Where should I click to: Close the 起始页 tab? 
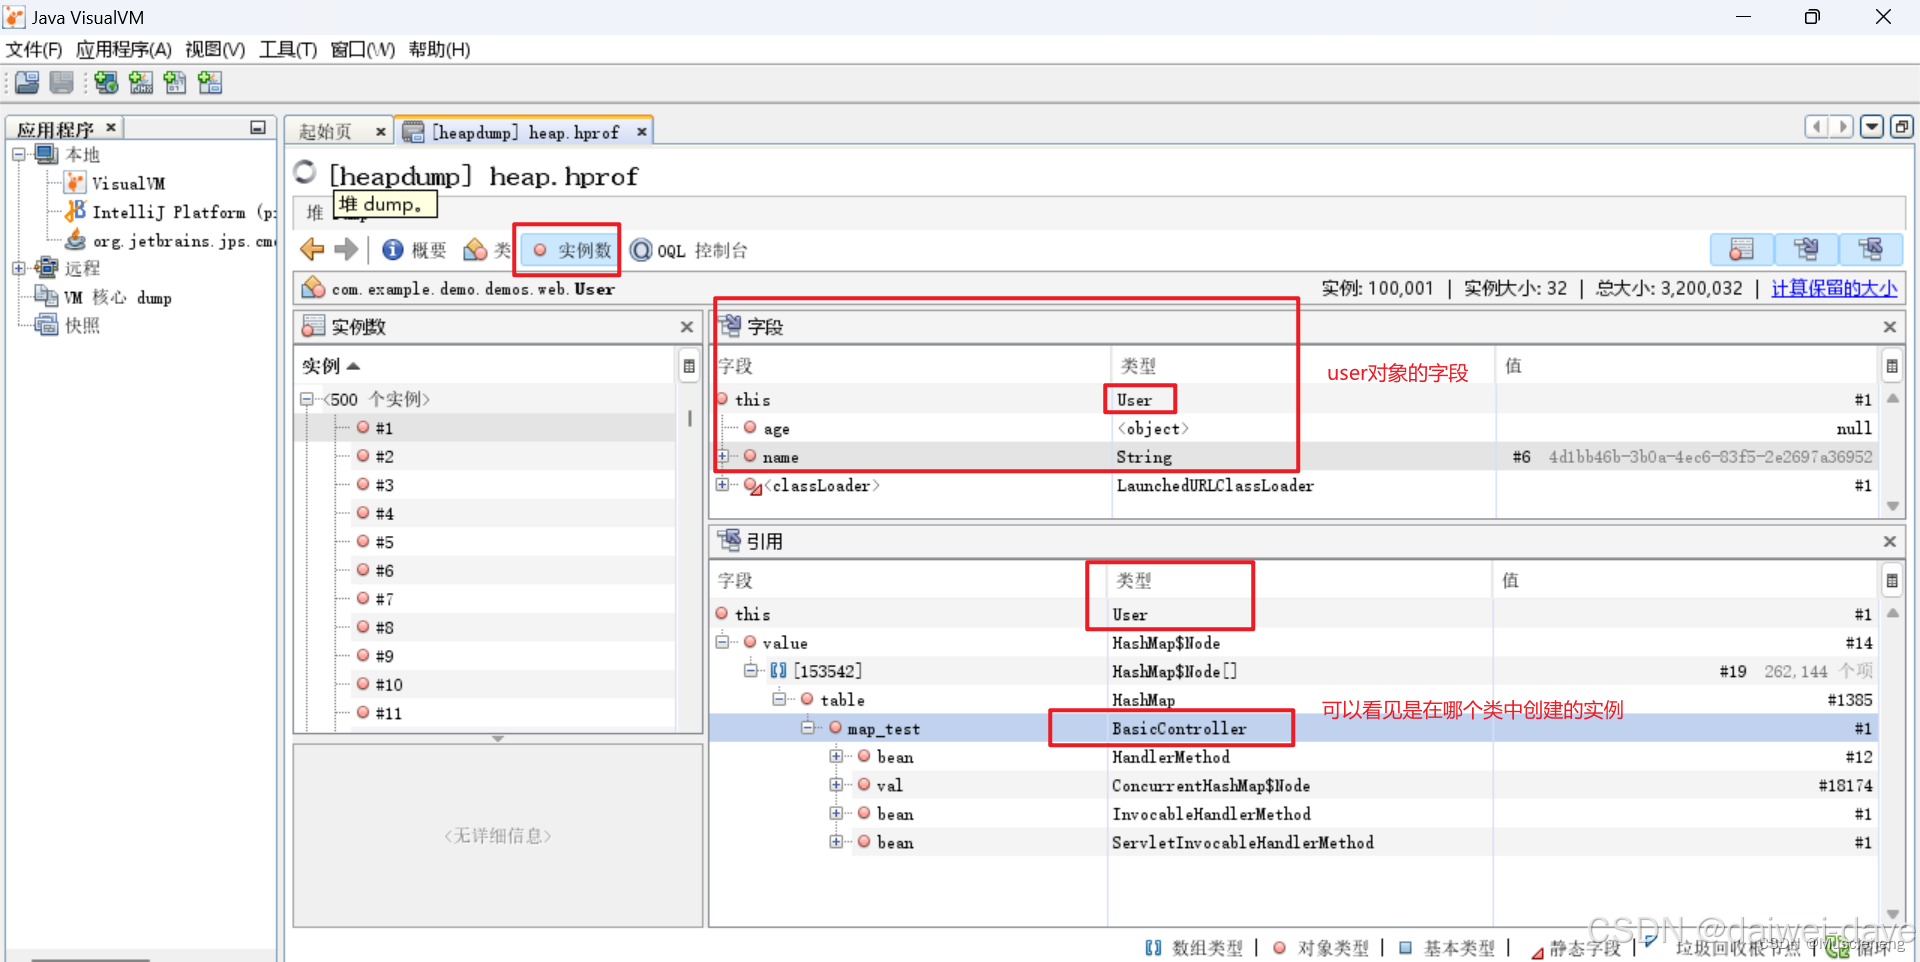point(380,132)
